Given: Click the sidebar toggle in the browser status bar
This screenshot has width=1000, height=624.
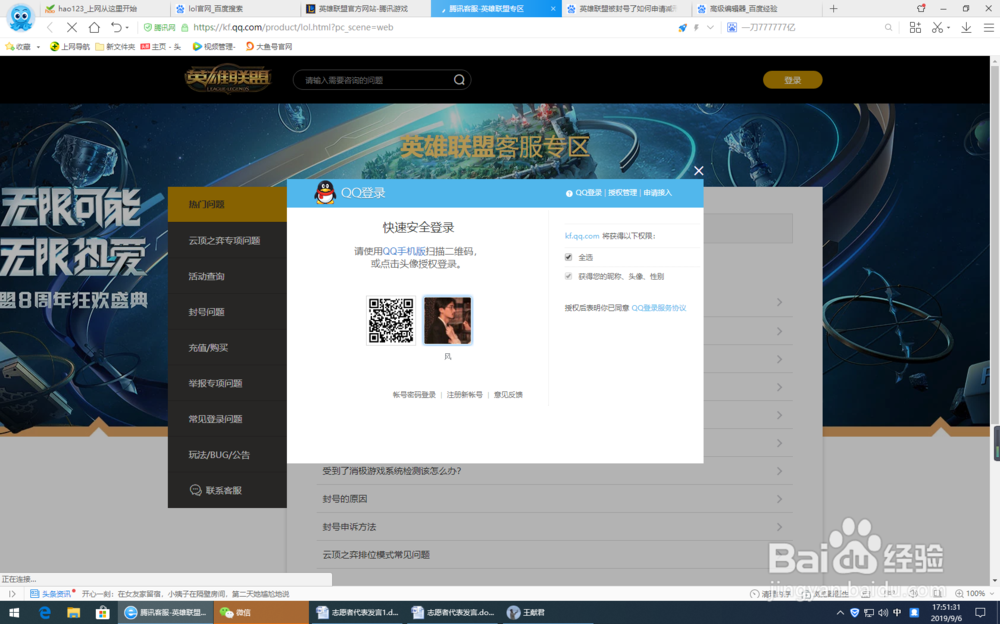Looking at the screenshot, I should pos(12,593).
